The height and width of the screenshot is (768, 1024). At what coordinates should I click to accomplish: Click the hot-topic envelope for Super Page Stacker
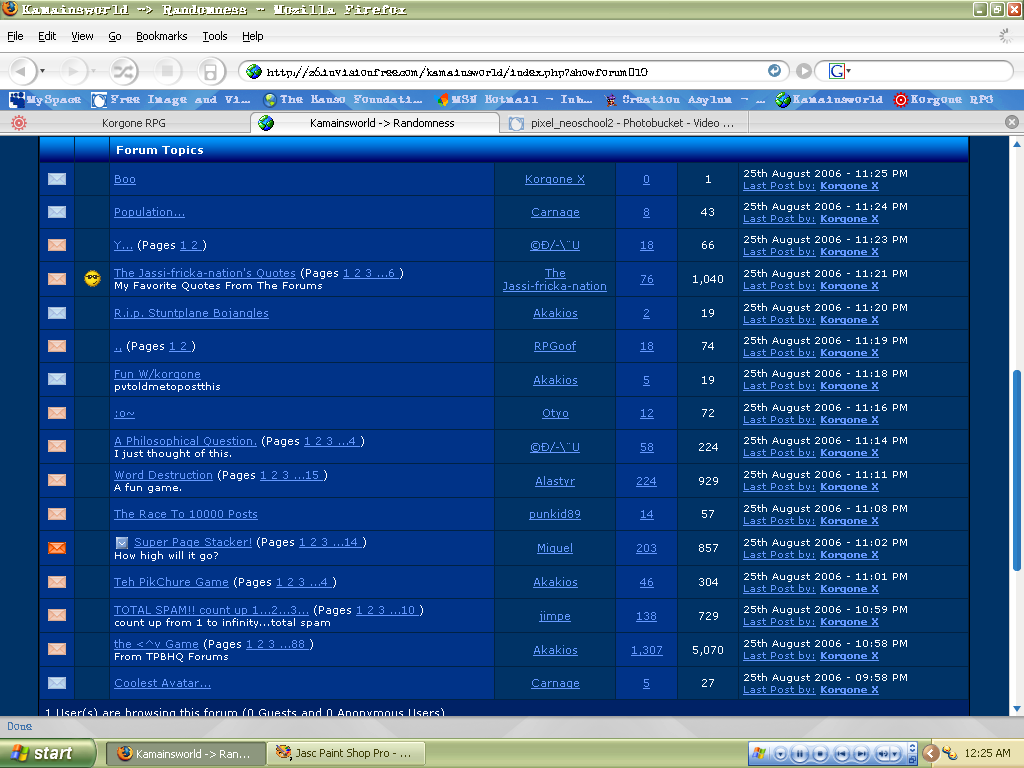(57, 548)
